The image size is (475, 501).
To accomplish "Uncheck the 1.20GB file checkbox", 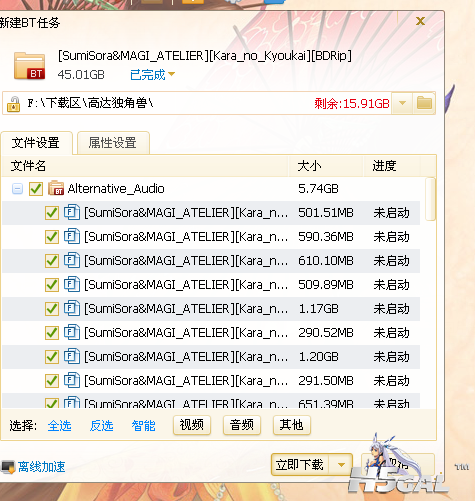I will [x=52, y=357].
